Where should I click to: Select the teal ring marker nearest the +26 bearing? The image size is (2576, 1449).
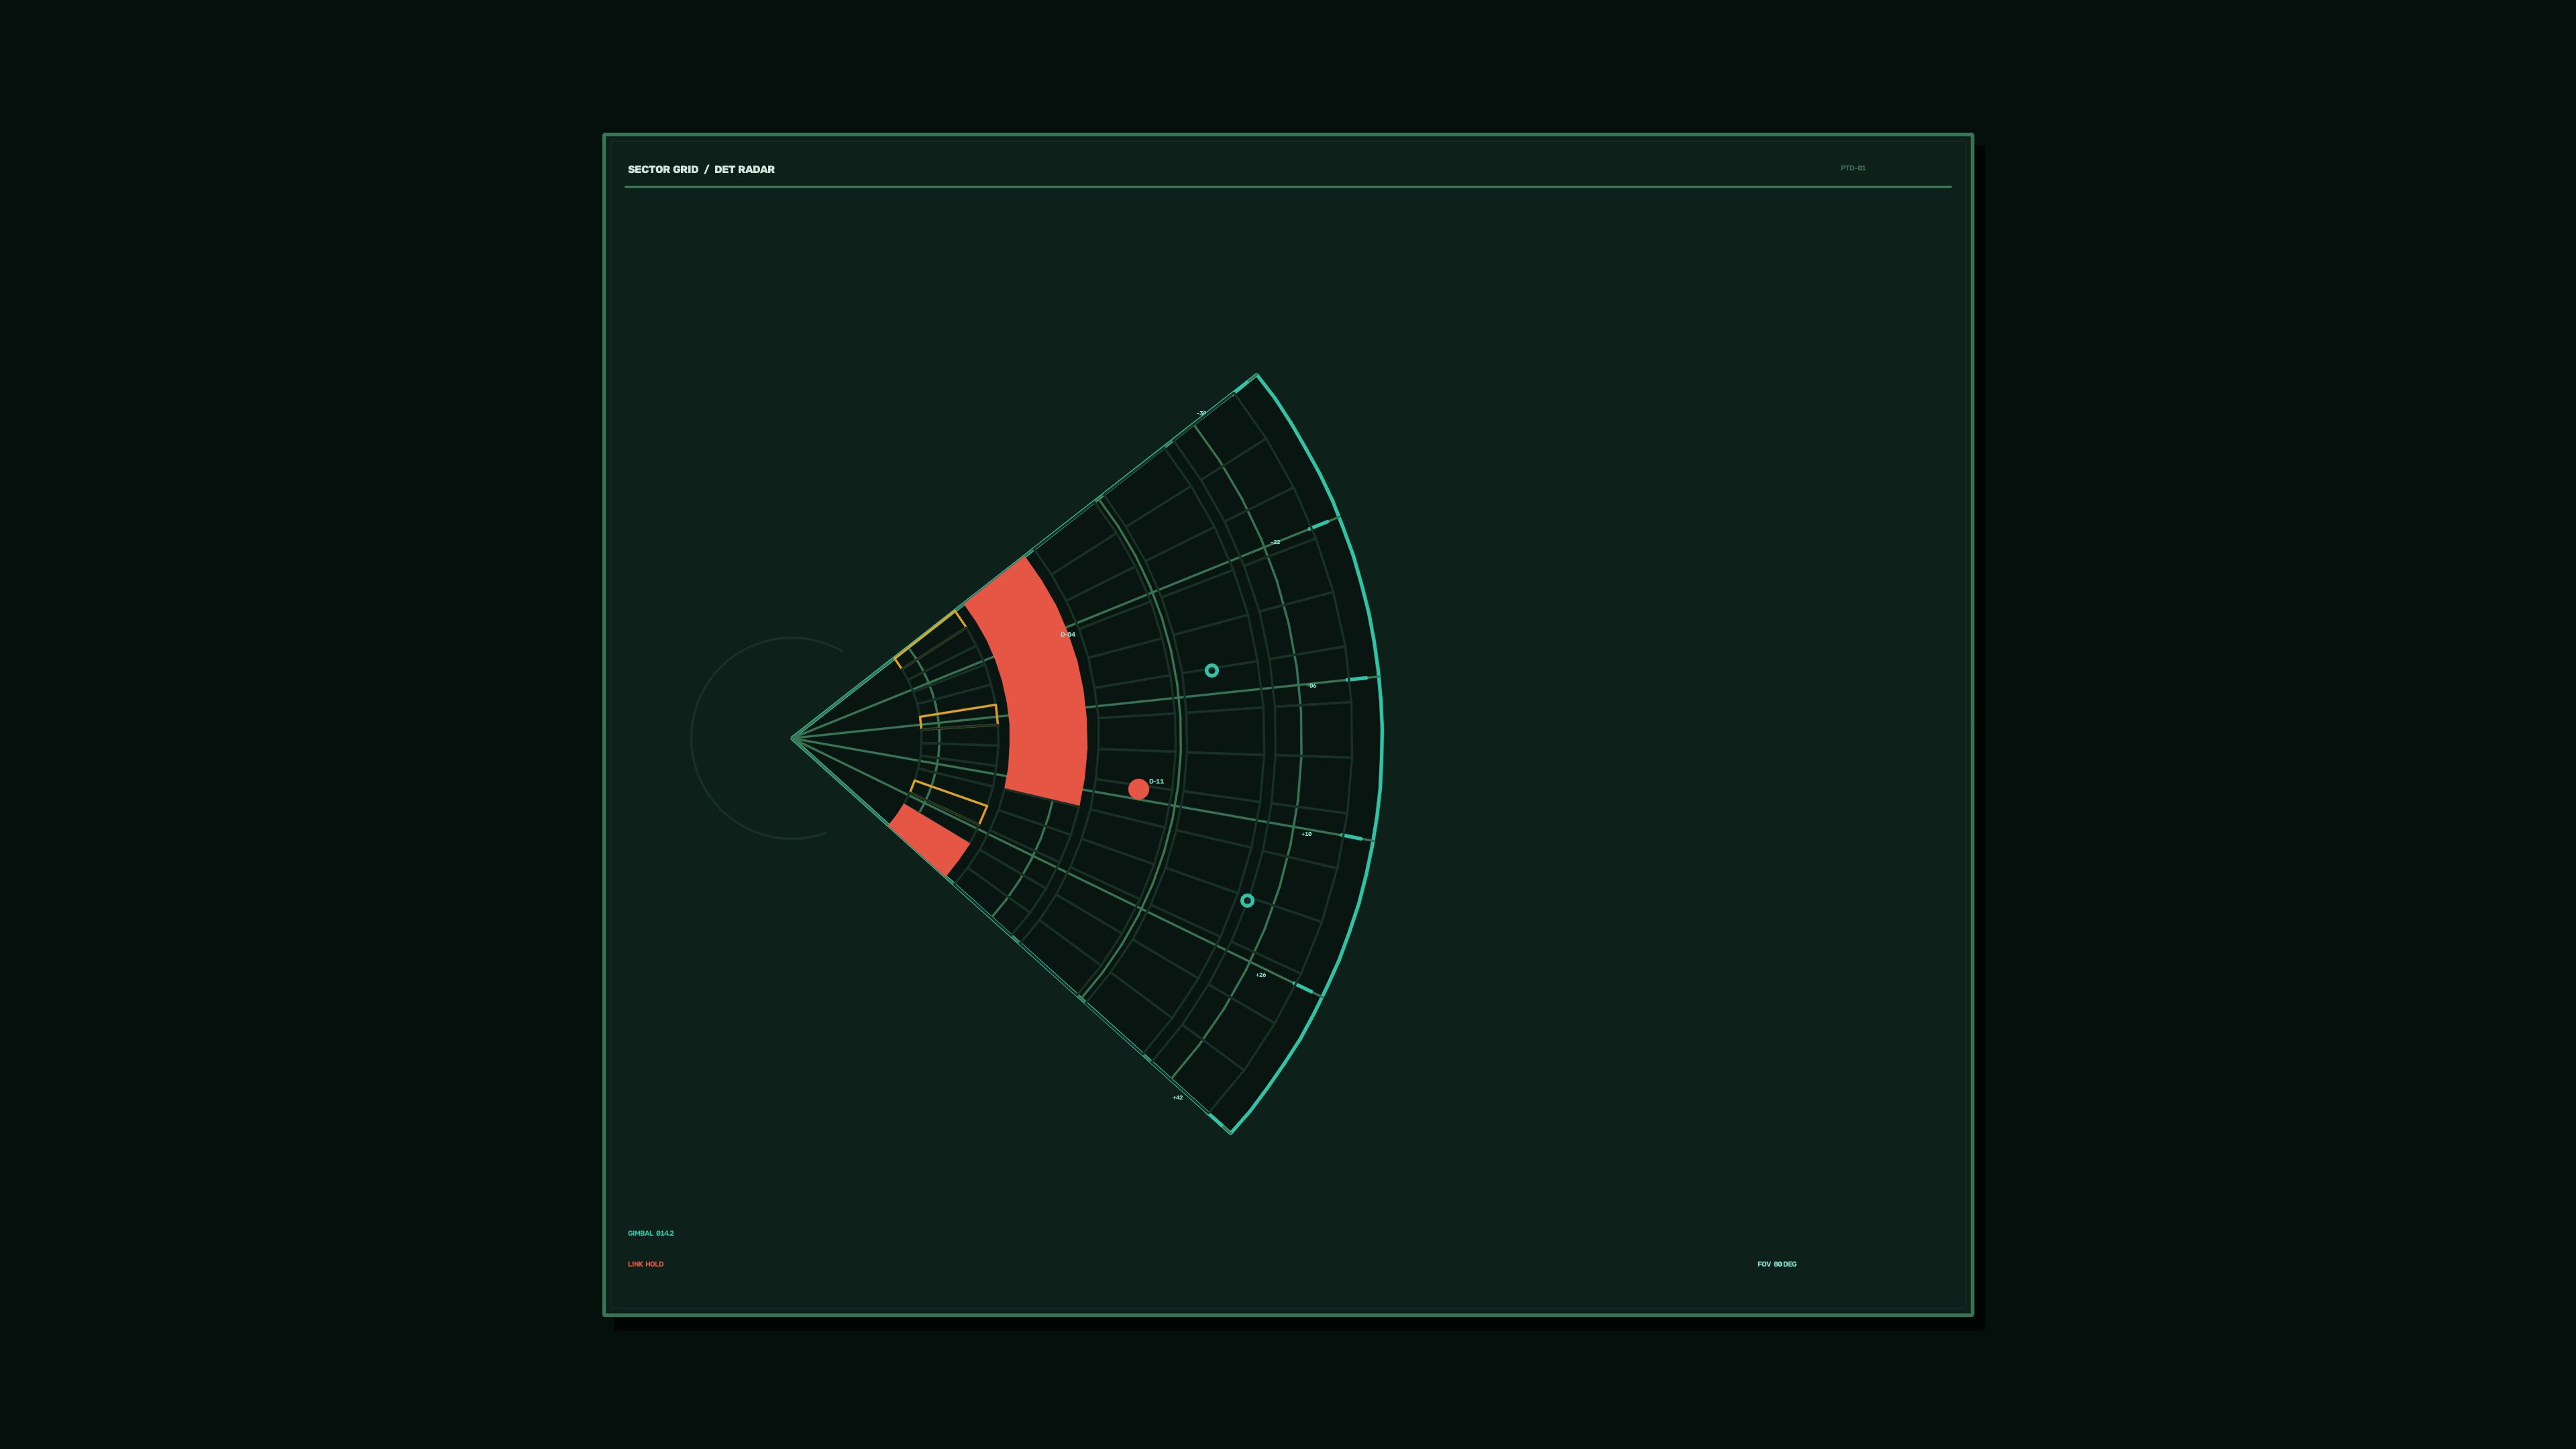(1247, 900)
